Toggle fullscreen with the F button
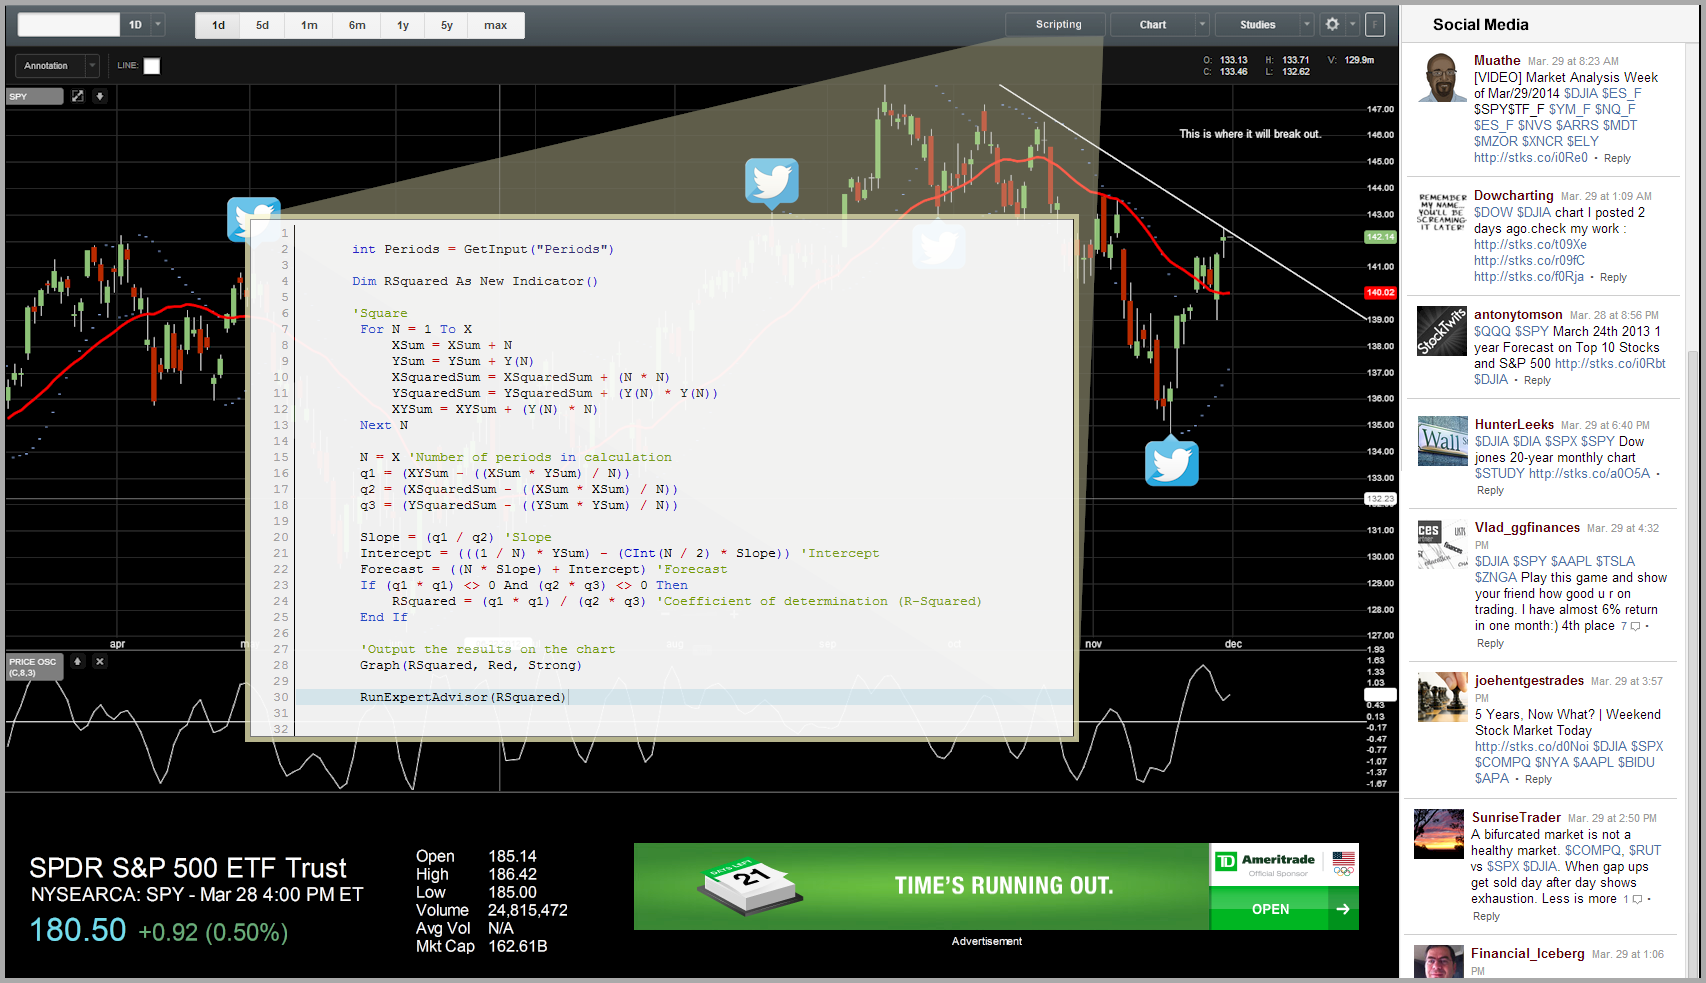 pyautogui.click(x=1375, y=25)
